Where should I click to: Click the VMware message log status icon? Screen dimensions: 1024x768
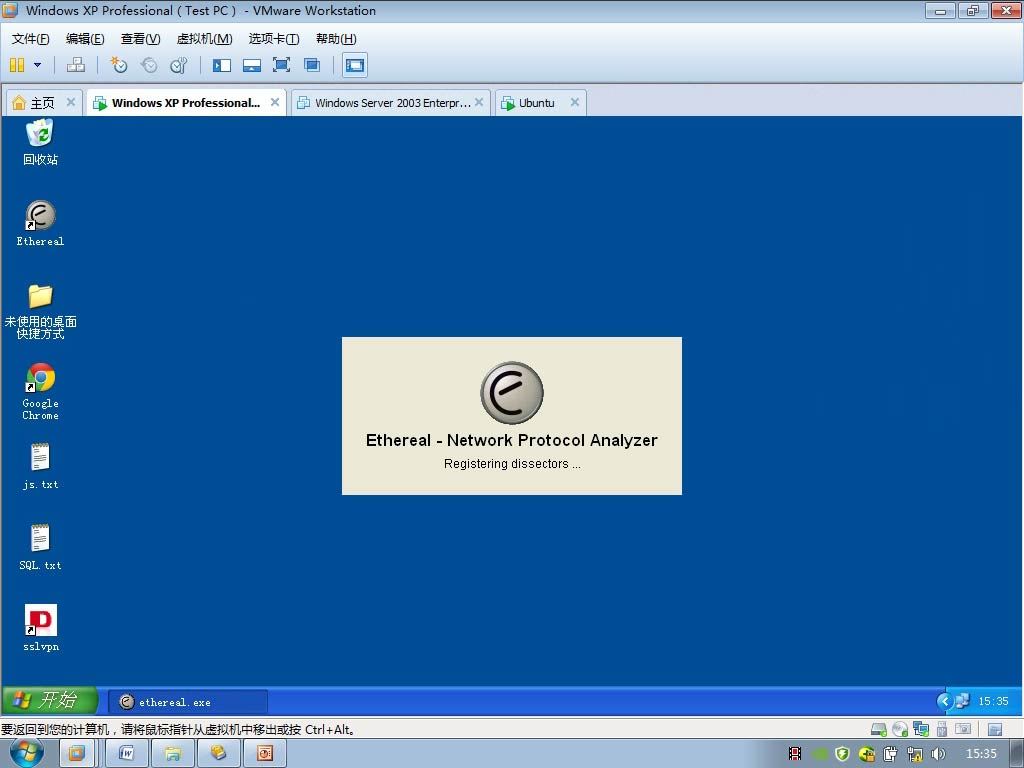pos(995,729)
